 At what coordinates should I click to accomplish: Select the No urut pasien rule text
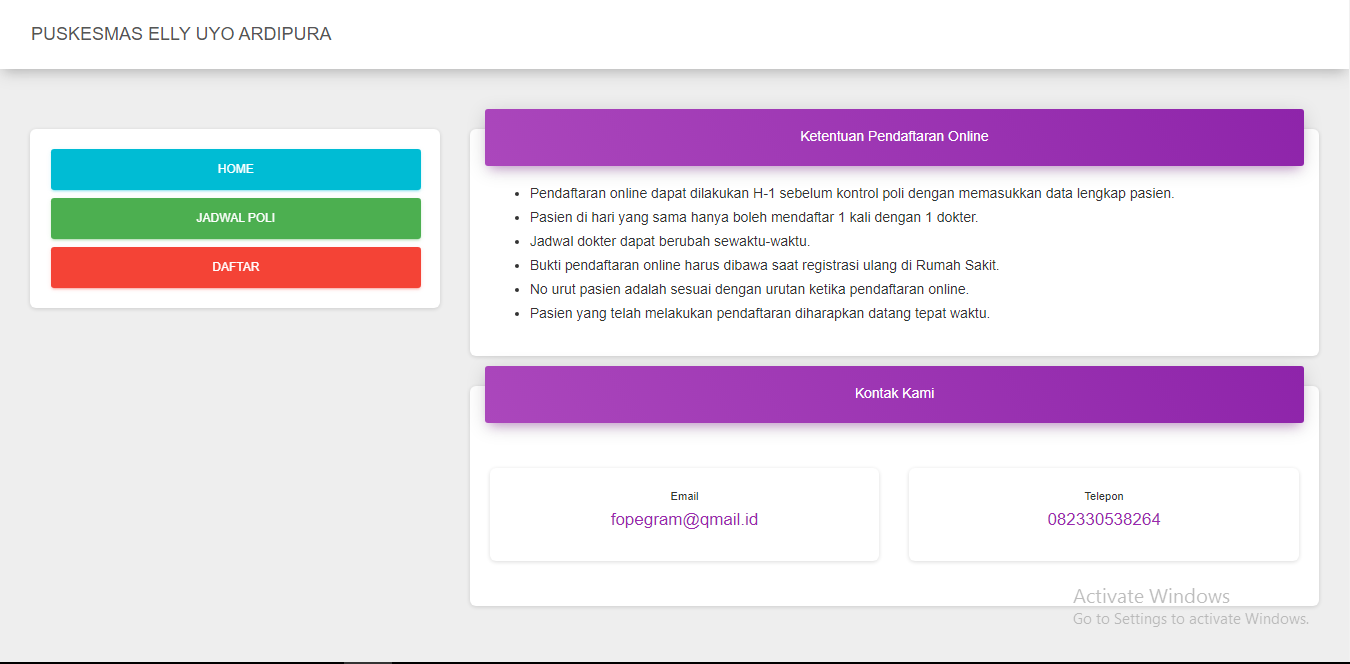click(749, 289)
